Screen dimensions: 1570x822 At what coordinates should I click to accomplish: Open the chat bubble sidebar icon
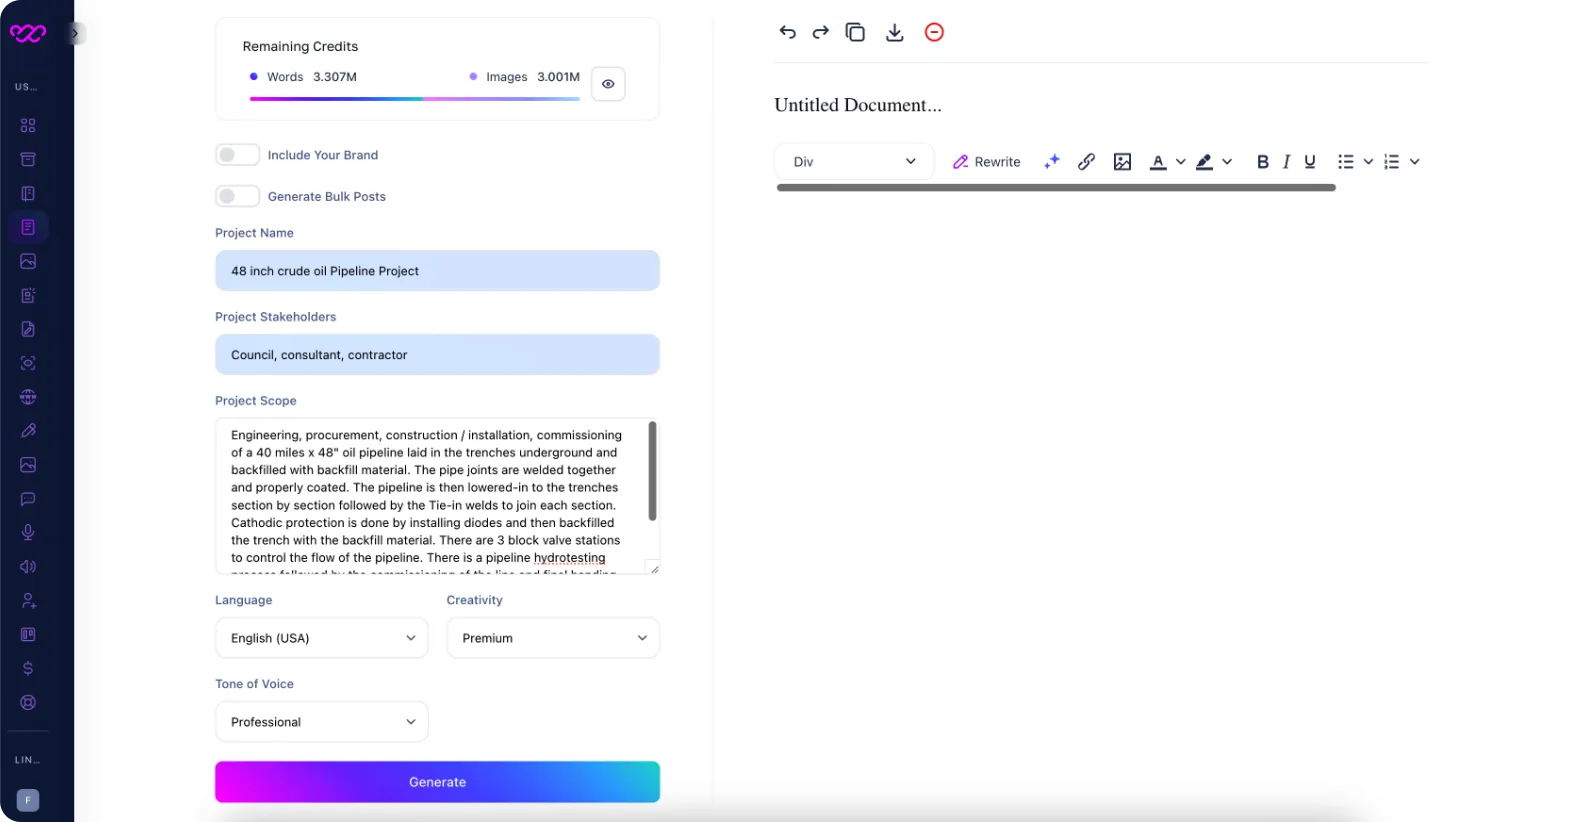pyautogui.click(x=28, y=499)
